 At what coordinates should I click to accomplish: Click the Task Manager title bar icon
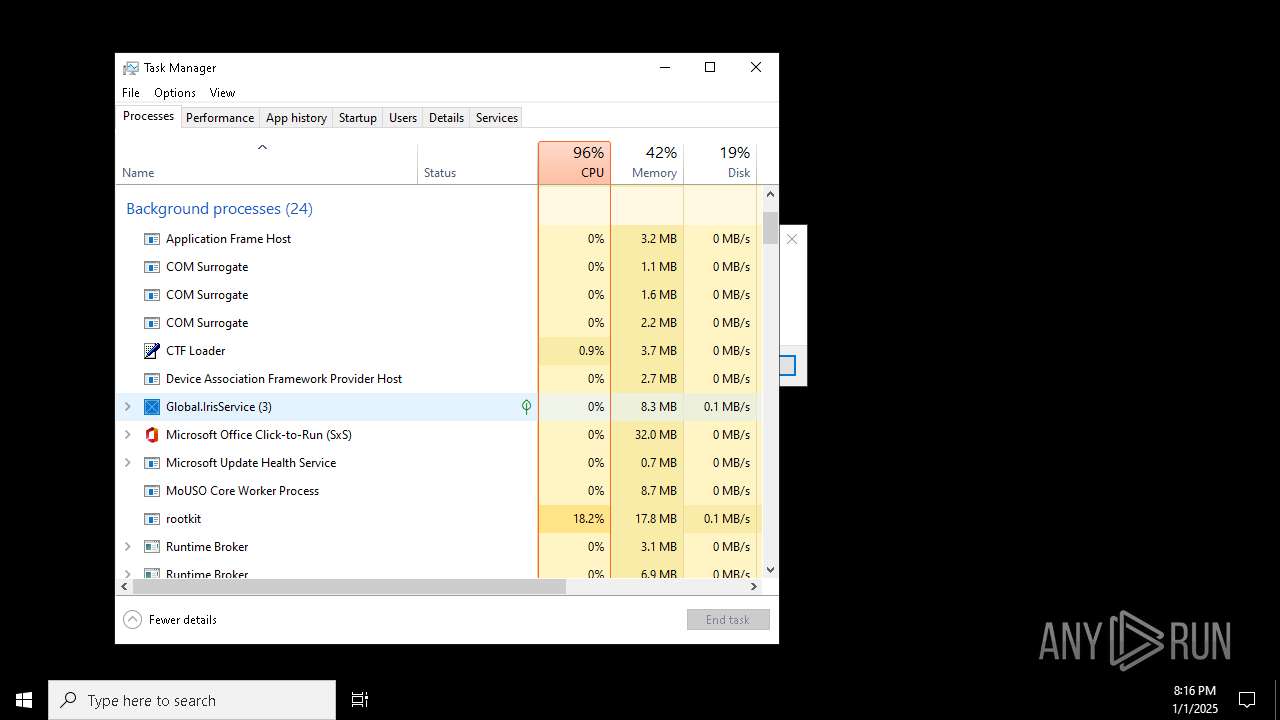[131, 68]
